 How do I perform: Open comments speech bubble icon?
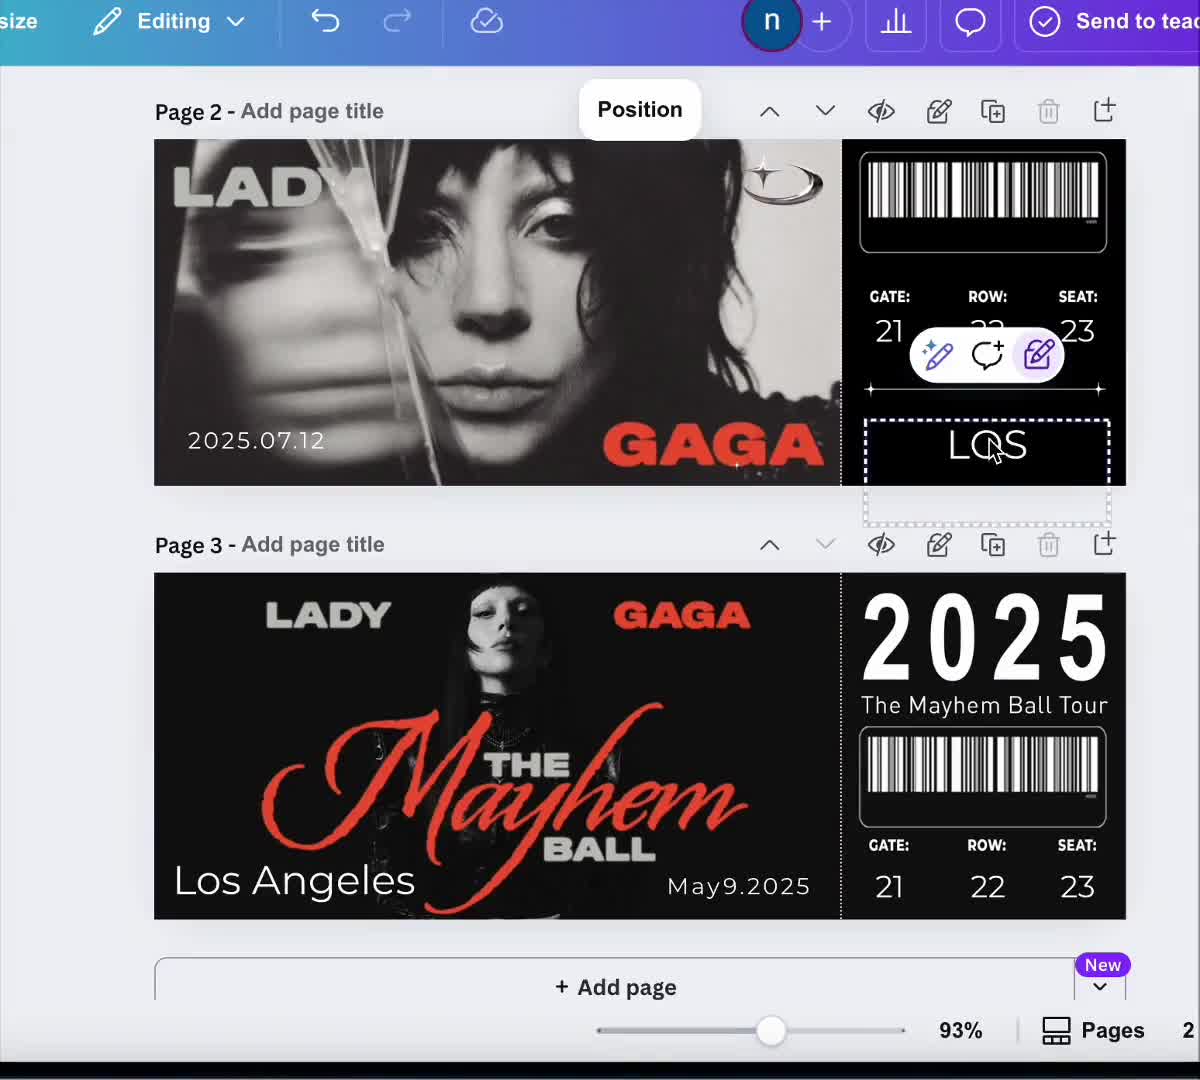coord(970,21)
